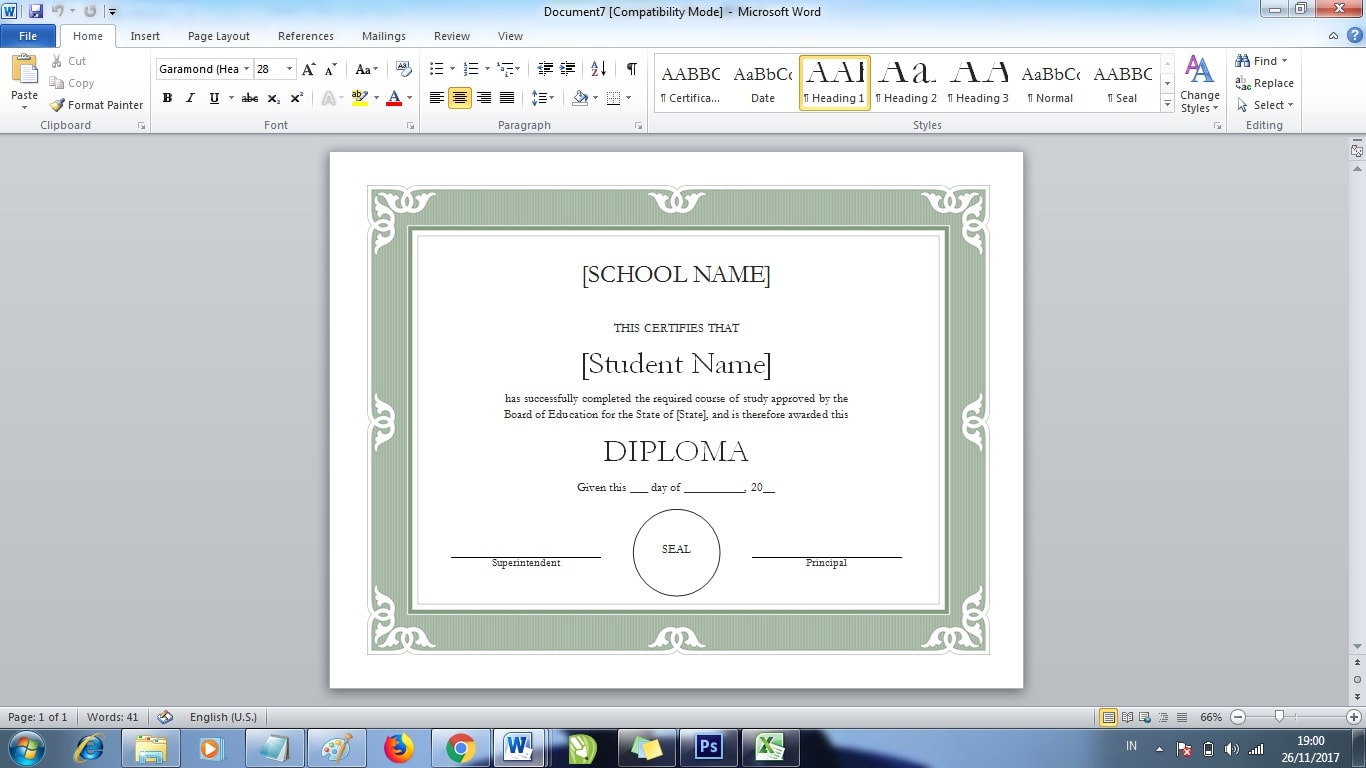Switch to Outline view

(1164, 717)
